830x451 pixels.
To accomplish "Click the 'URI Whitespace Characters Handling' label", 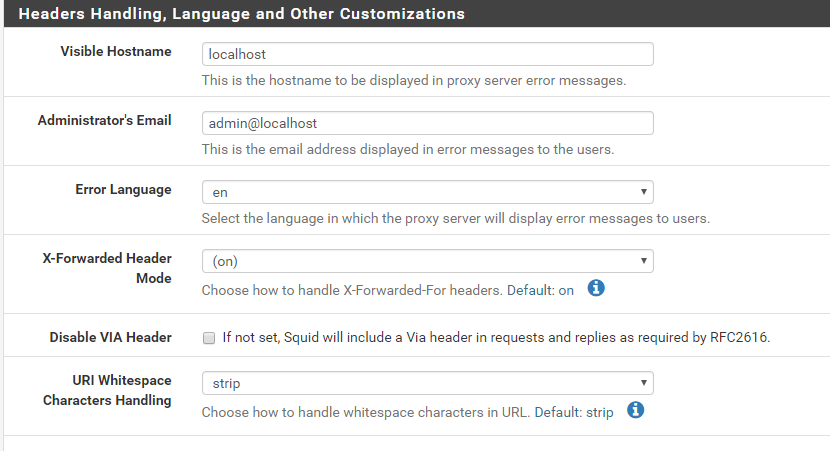I will pos(107,390).
